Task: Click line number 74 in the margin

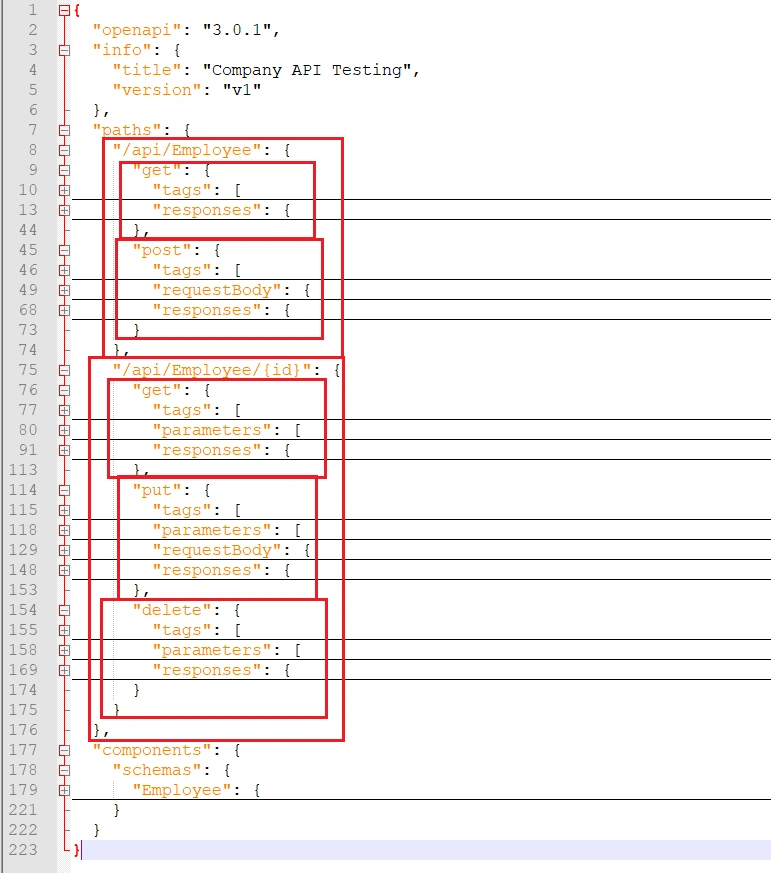Action: pos(28,350)
